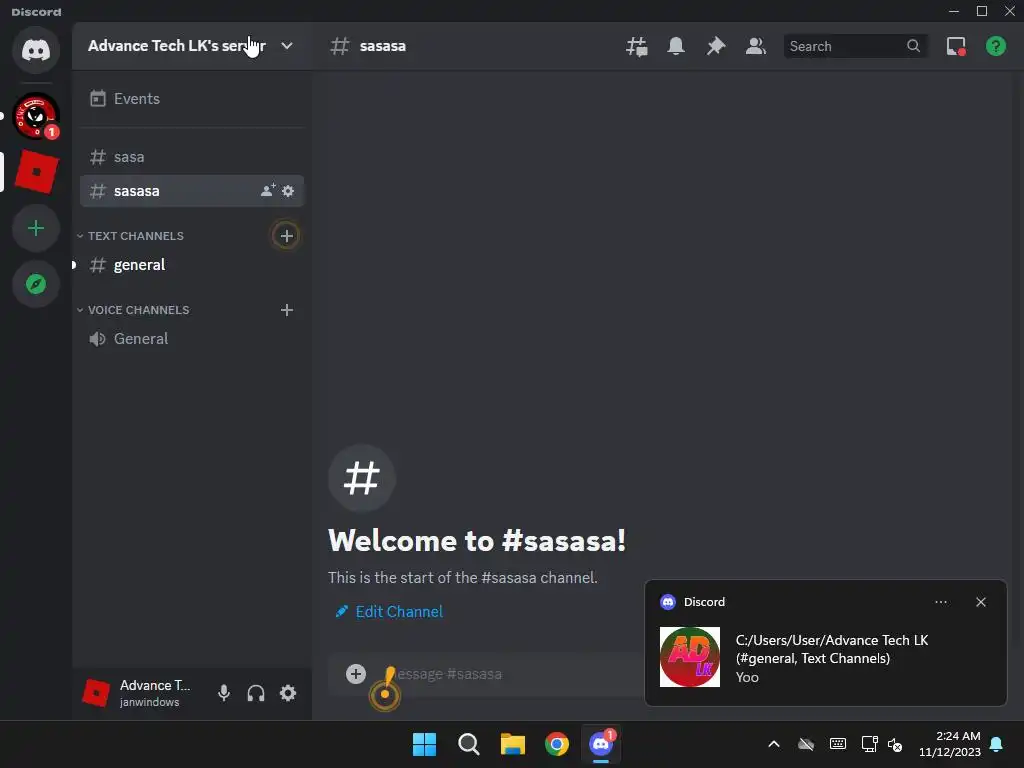Open Events
1024x768 pixels.
pos(191,99)
